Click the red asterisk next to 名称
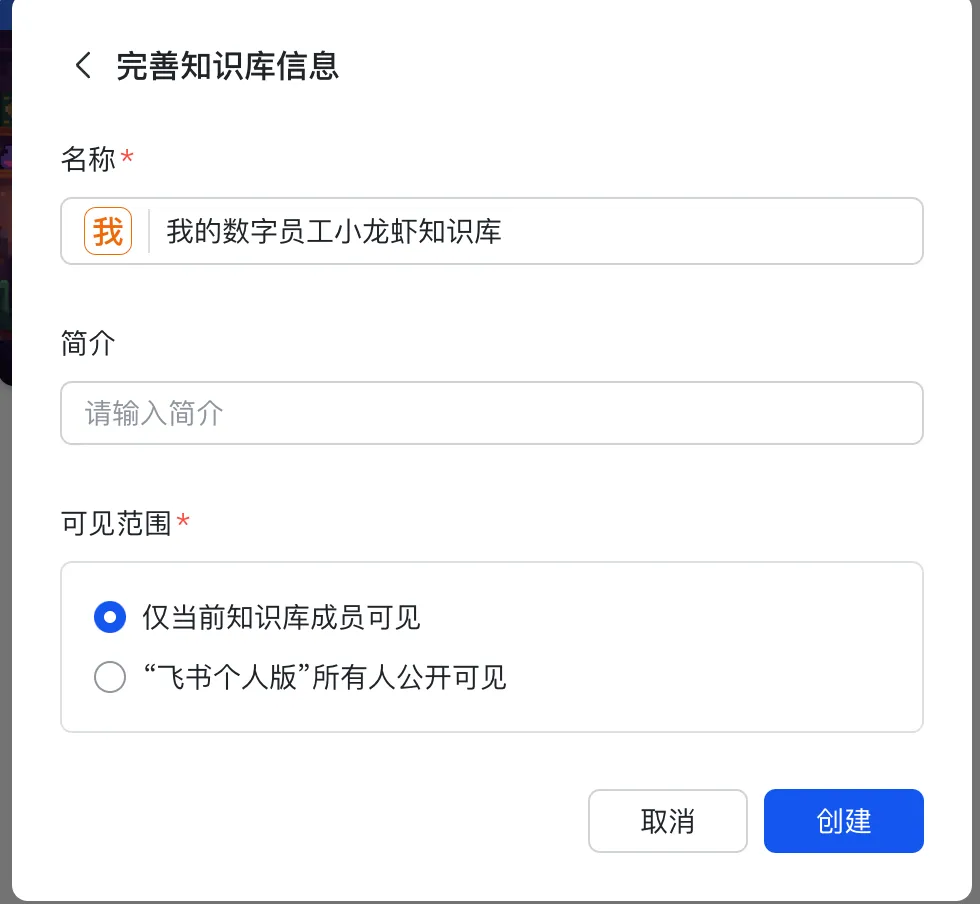980x904 pixels. [127, 158]
